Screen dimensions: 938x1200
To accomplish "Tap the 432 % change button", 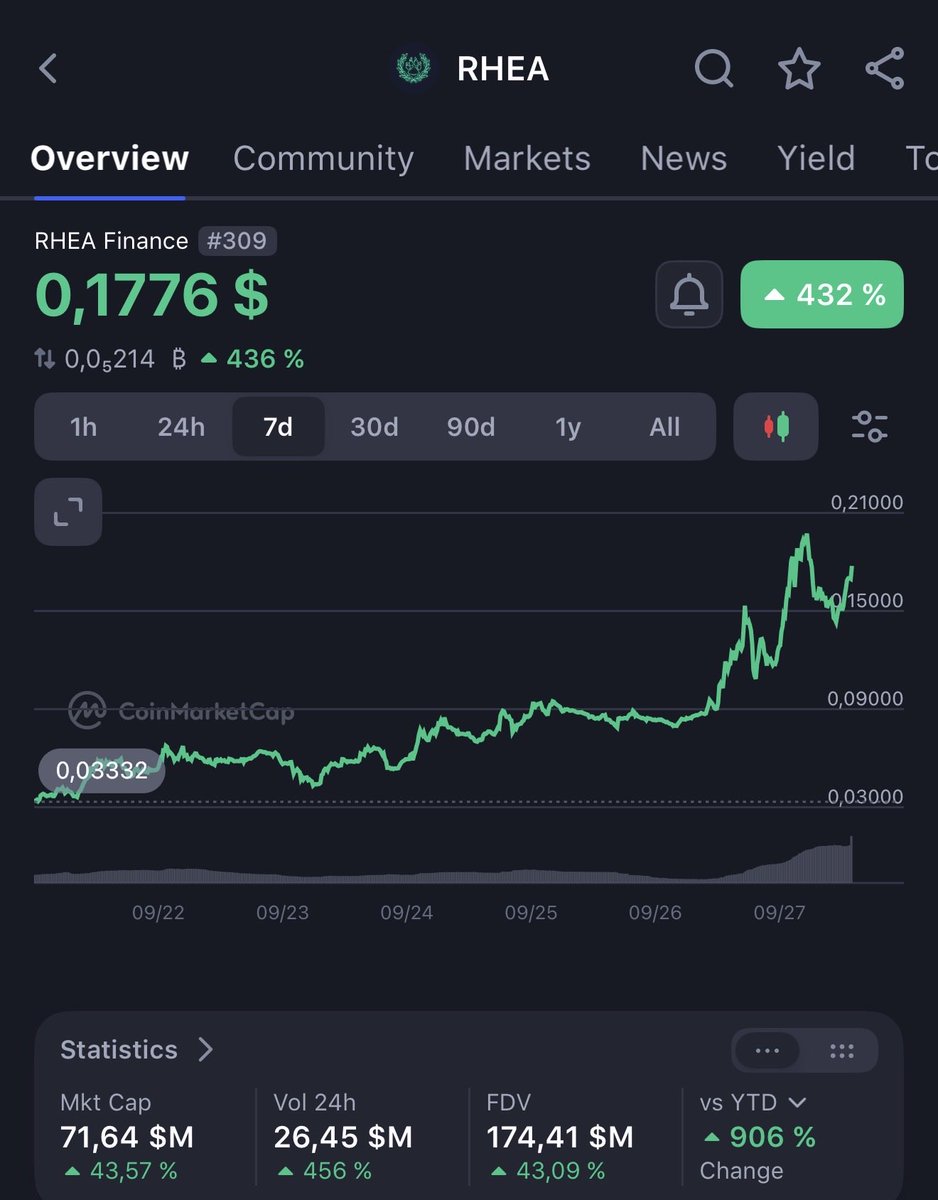I will coord(822,294).
